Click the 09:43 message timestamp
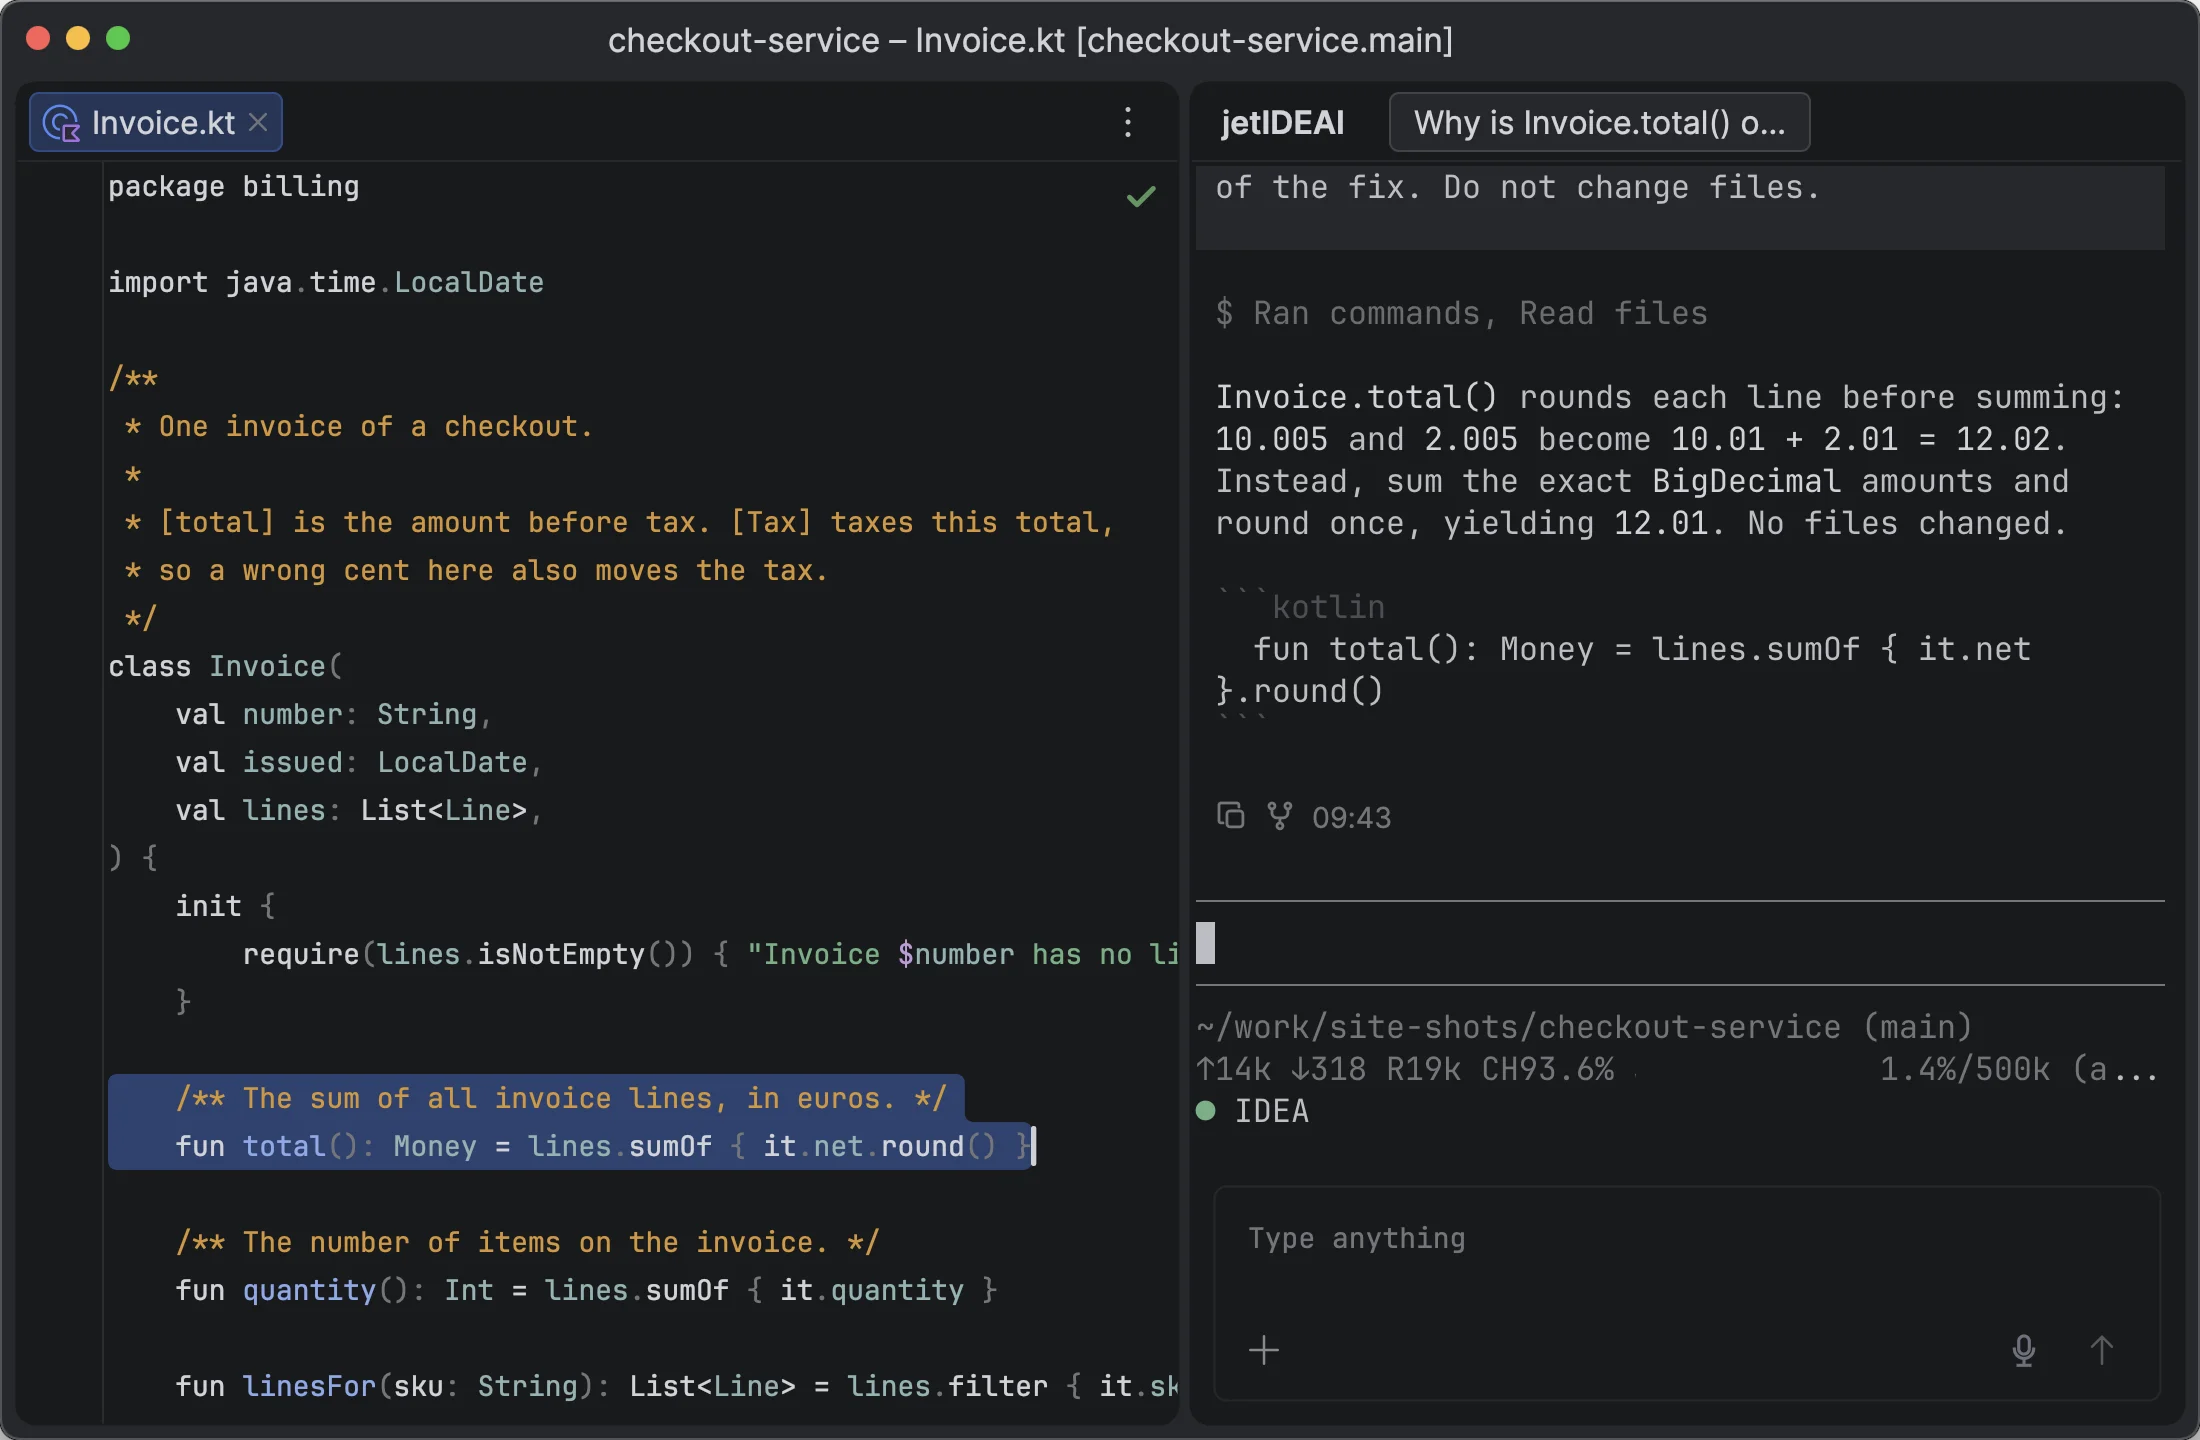Image resolution: width=2200 pixels, height=1440 pixels. [1351, 818]
